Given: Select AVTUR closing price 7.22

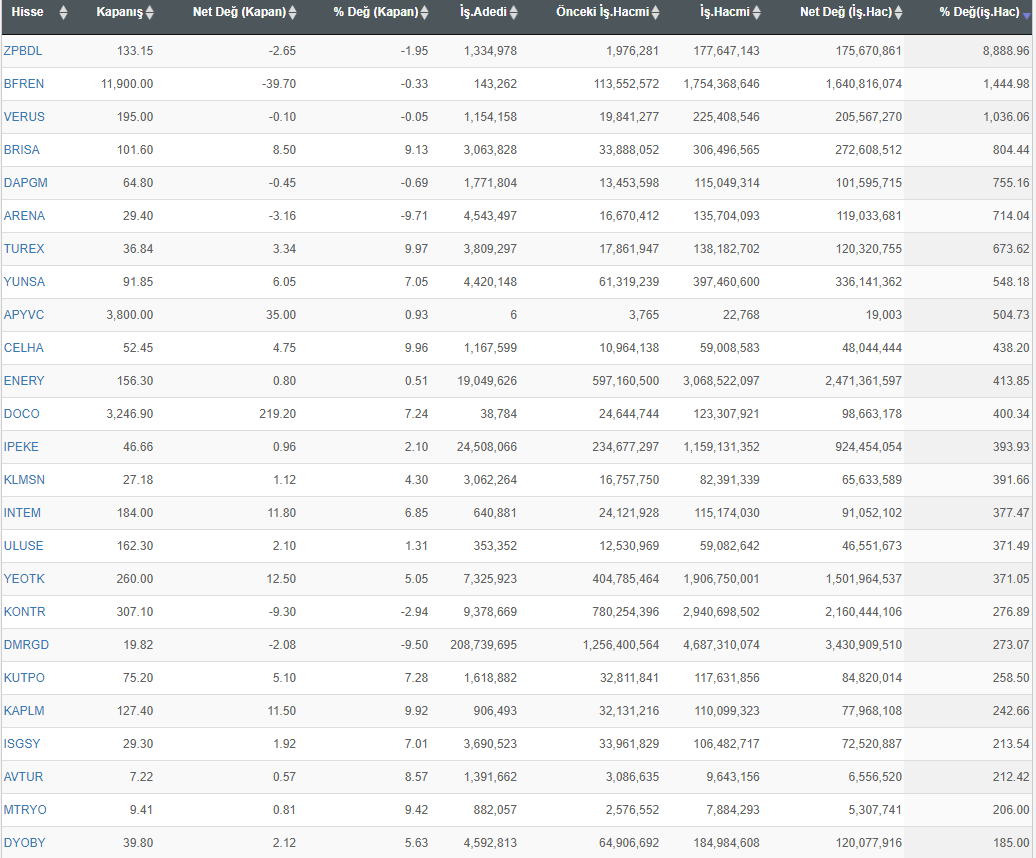Looking at the screenshot, I should (x=141, y=777).
